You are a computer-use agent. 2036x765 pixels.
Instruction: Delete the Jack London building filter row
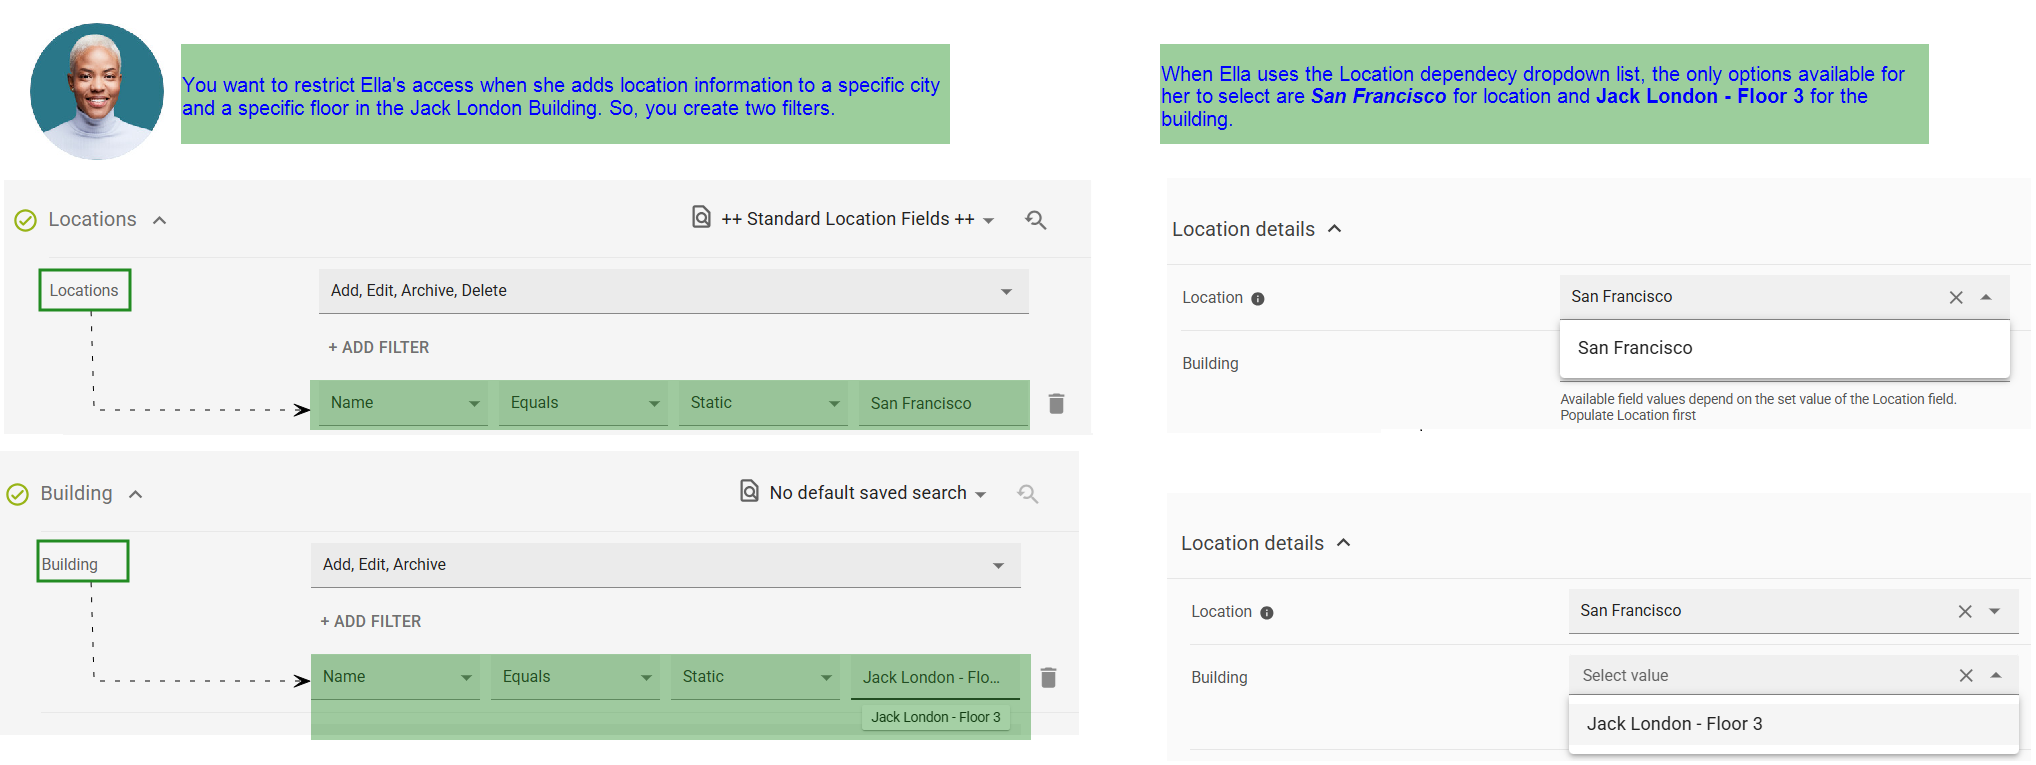point(1048,677)
